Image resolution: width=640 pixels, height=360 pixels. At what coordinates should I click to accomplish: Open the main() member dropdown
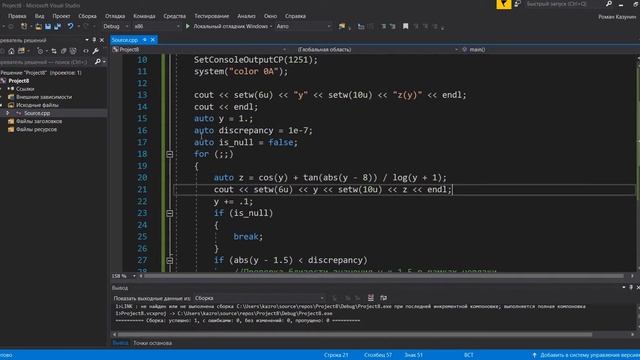point(549,49)
